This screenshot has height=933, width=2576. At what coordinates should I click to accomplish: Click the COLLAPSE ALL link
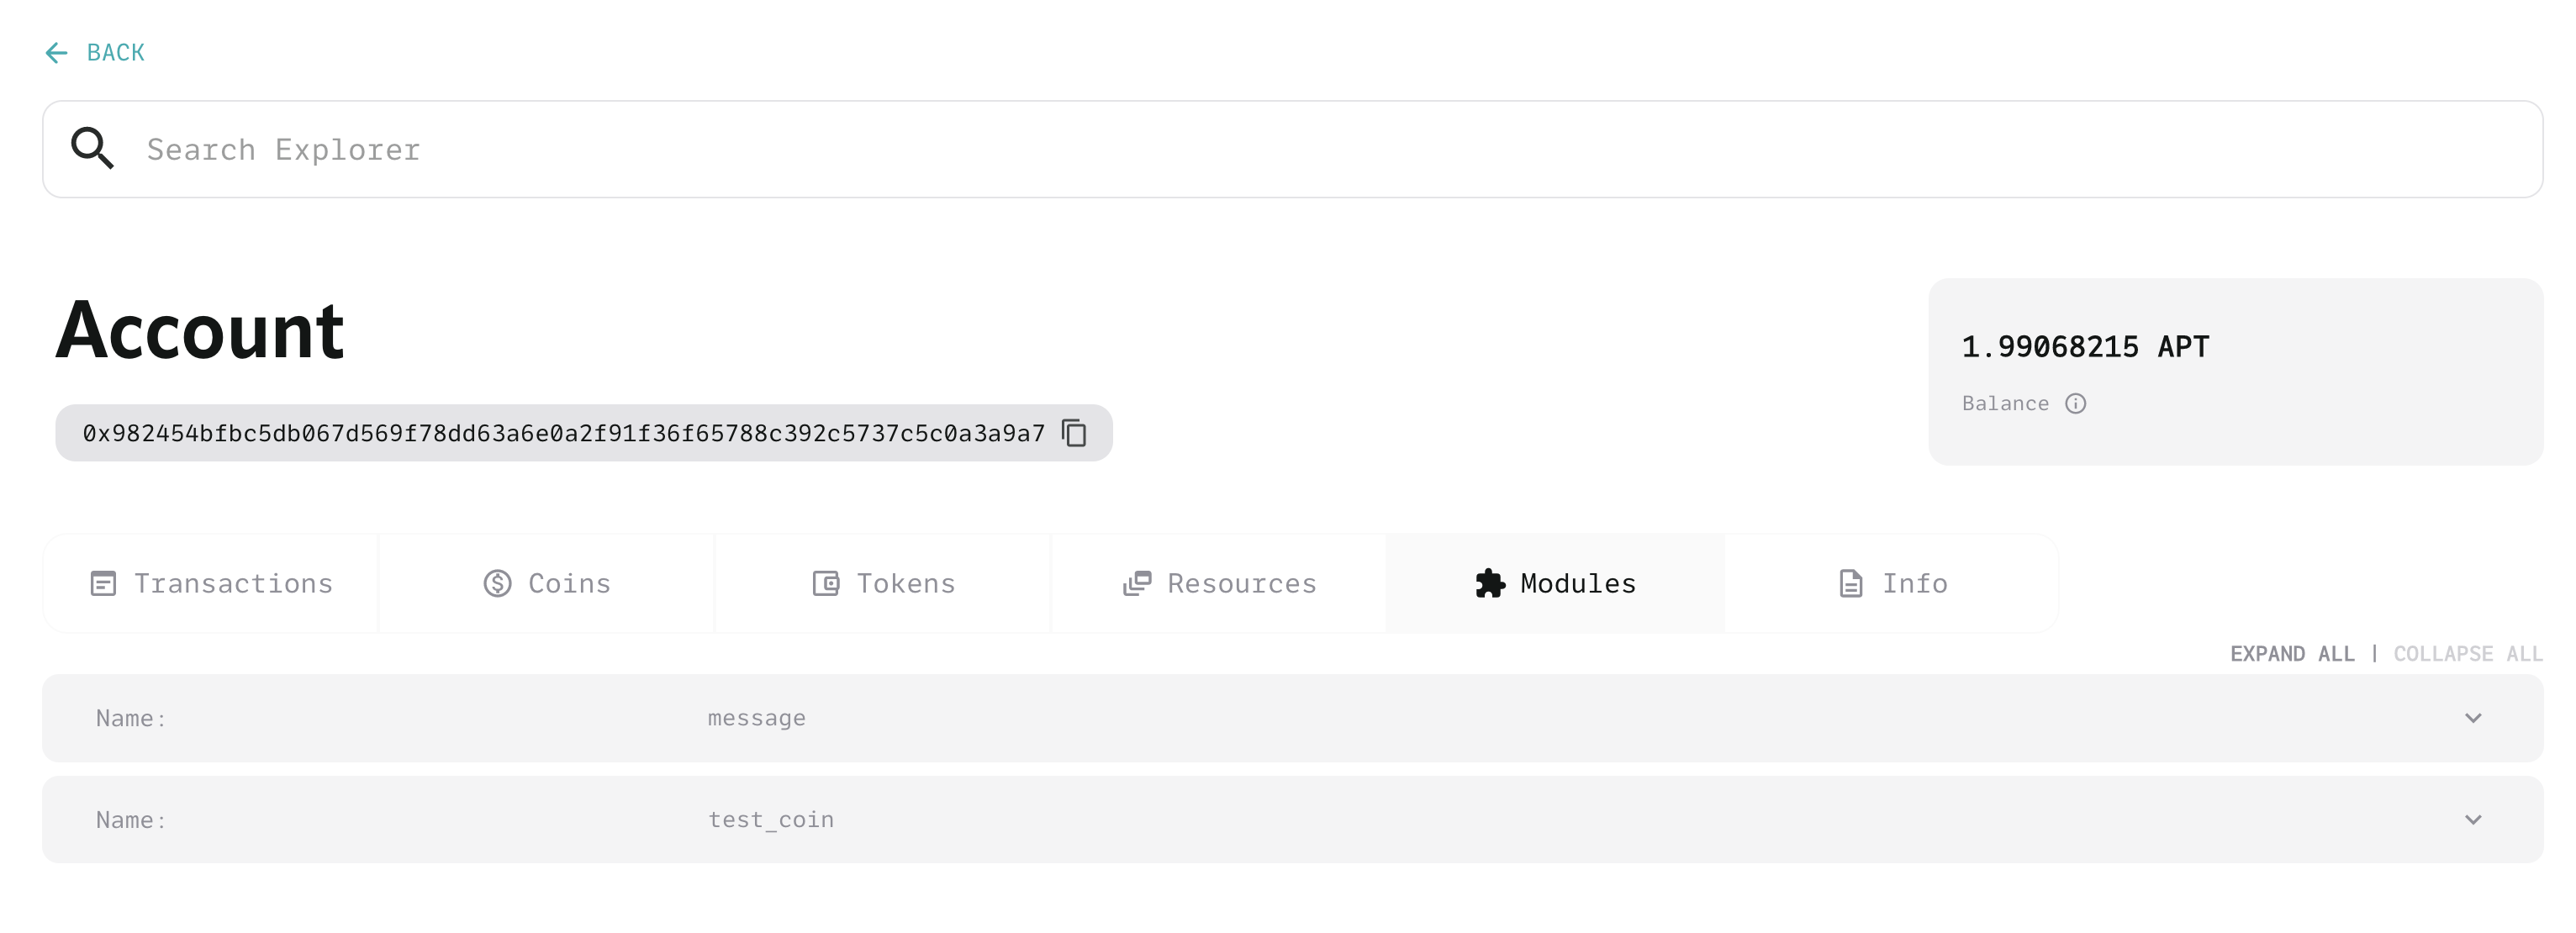coord(2467,654)
